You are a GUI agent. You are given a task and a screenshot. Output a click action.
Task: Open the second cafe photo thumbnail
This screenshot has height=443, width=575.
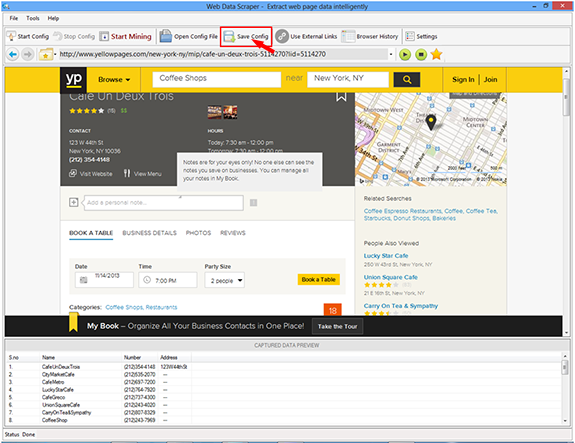(230, 112)
